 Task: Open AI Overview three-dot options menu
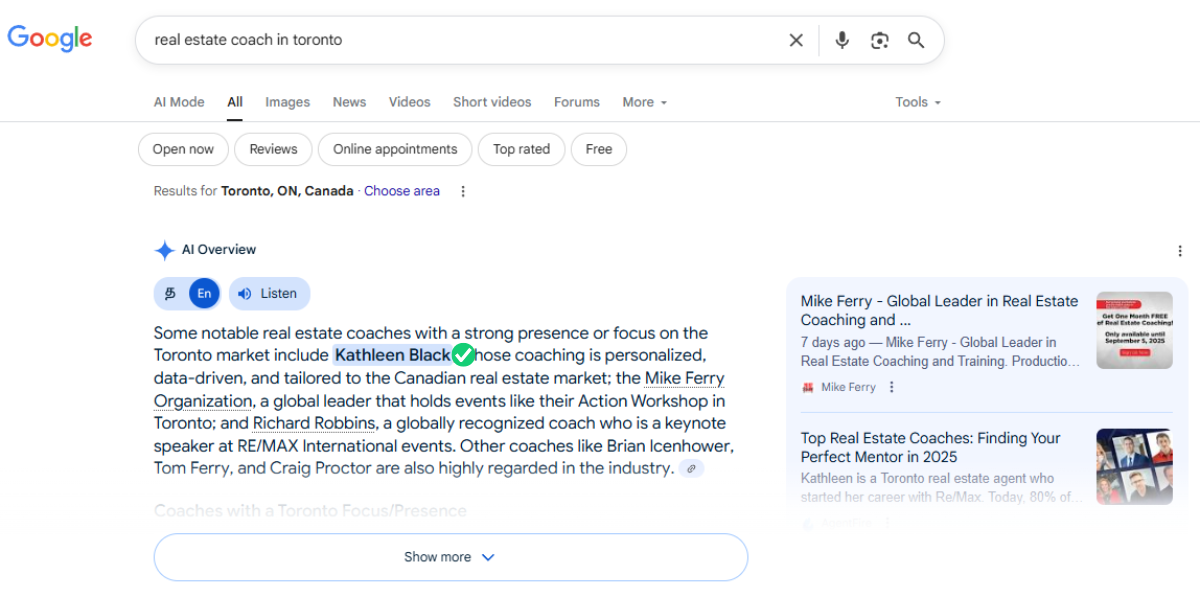(1180, 251)
